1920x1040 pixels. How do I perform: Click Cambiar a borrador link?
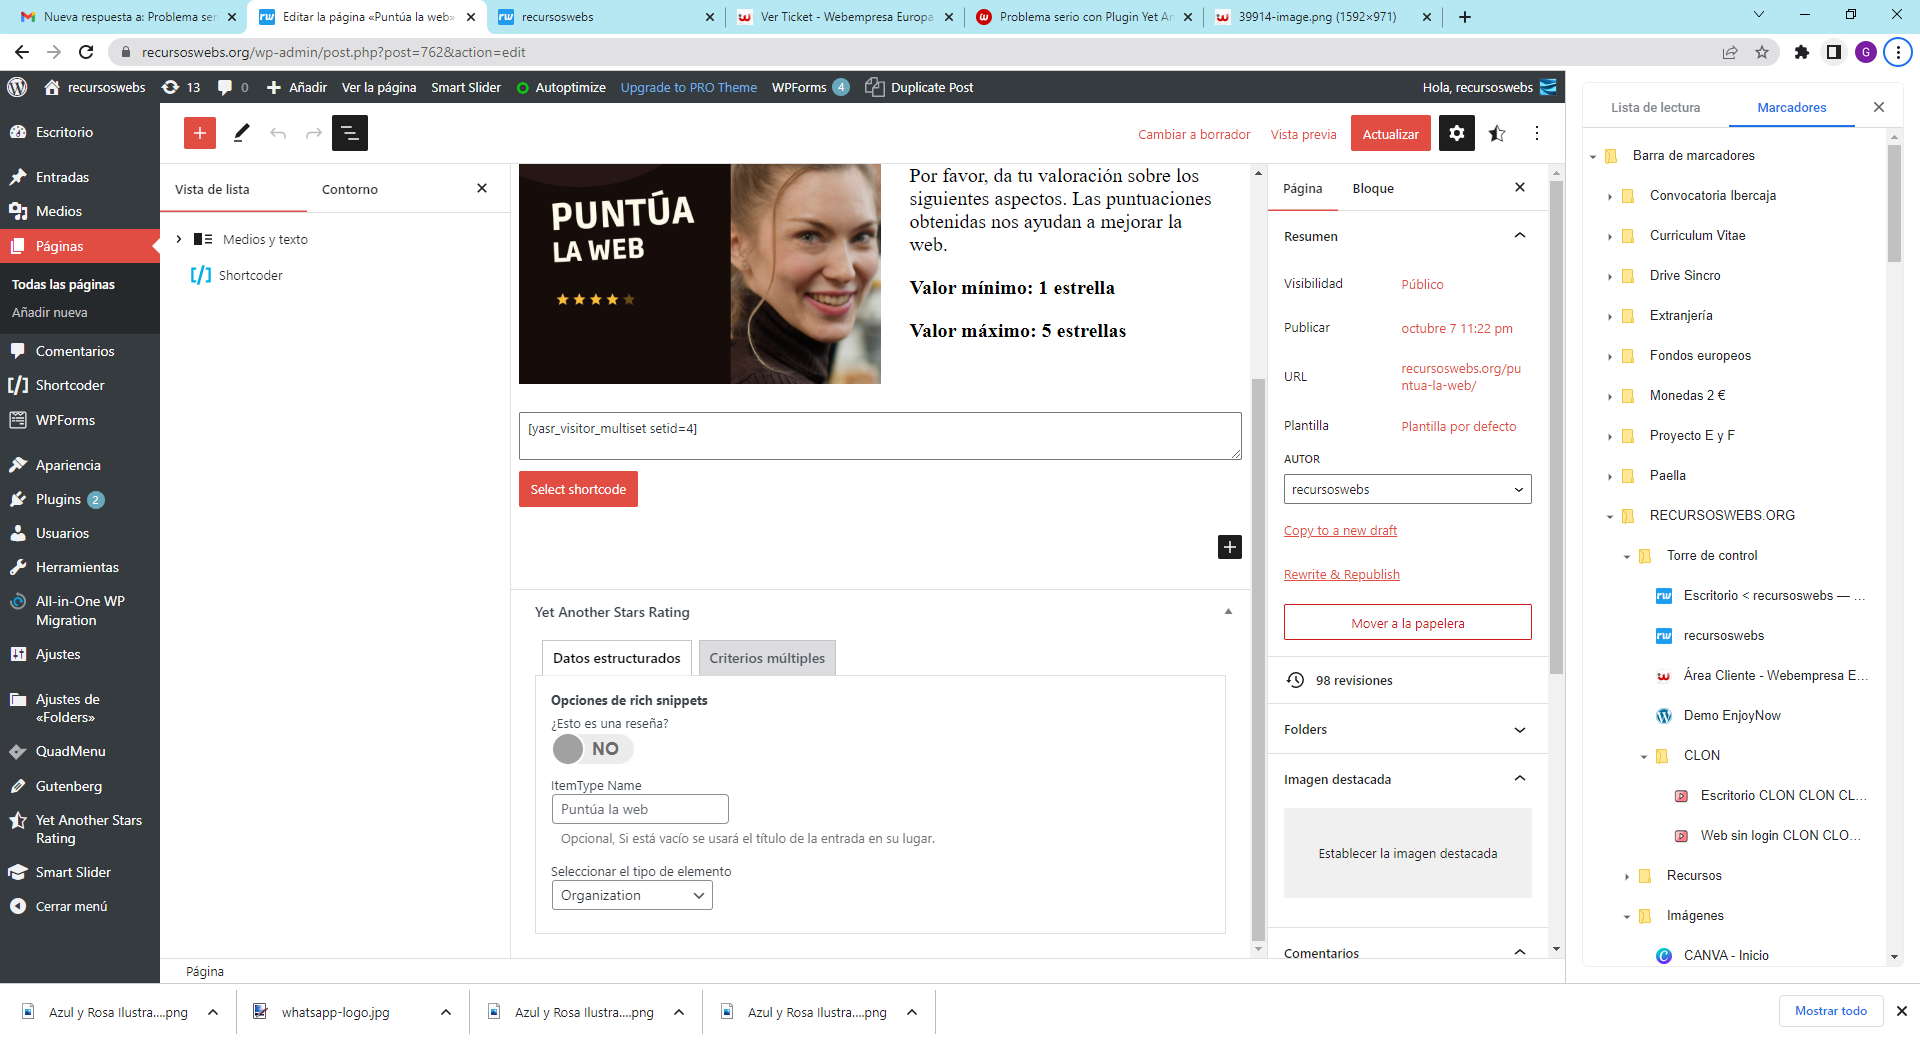tap(1194, 134)
